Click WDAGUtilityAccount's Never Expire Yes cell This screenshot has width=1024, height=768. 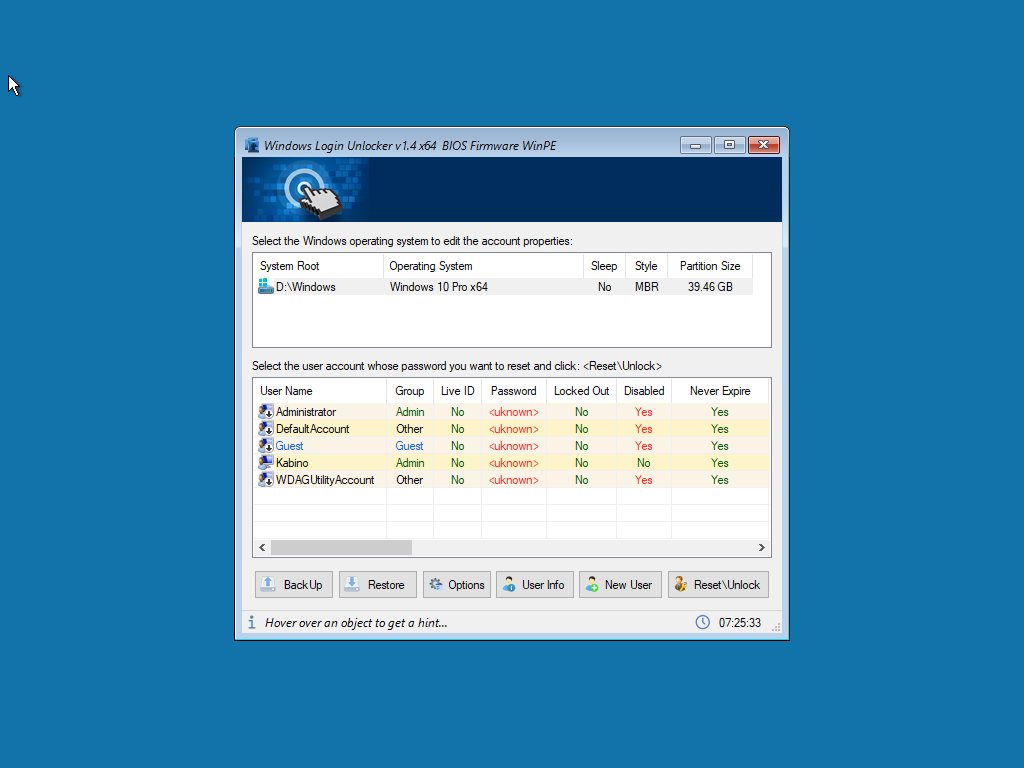click(720, 479)
